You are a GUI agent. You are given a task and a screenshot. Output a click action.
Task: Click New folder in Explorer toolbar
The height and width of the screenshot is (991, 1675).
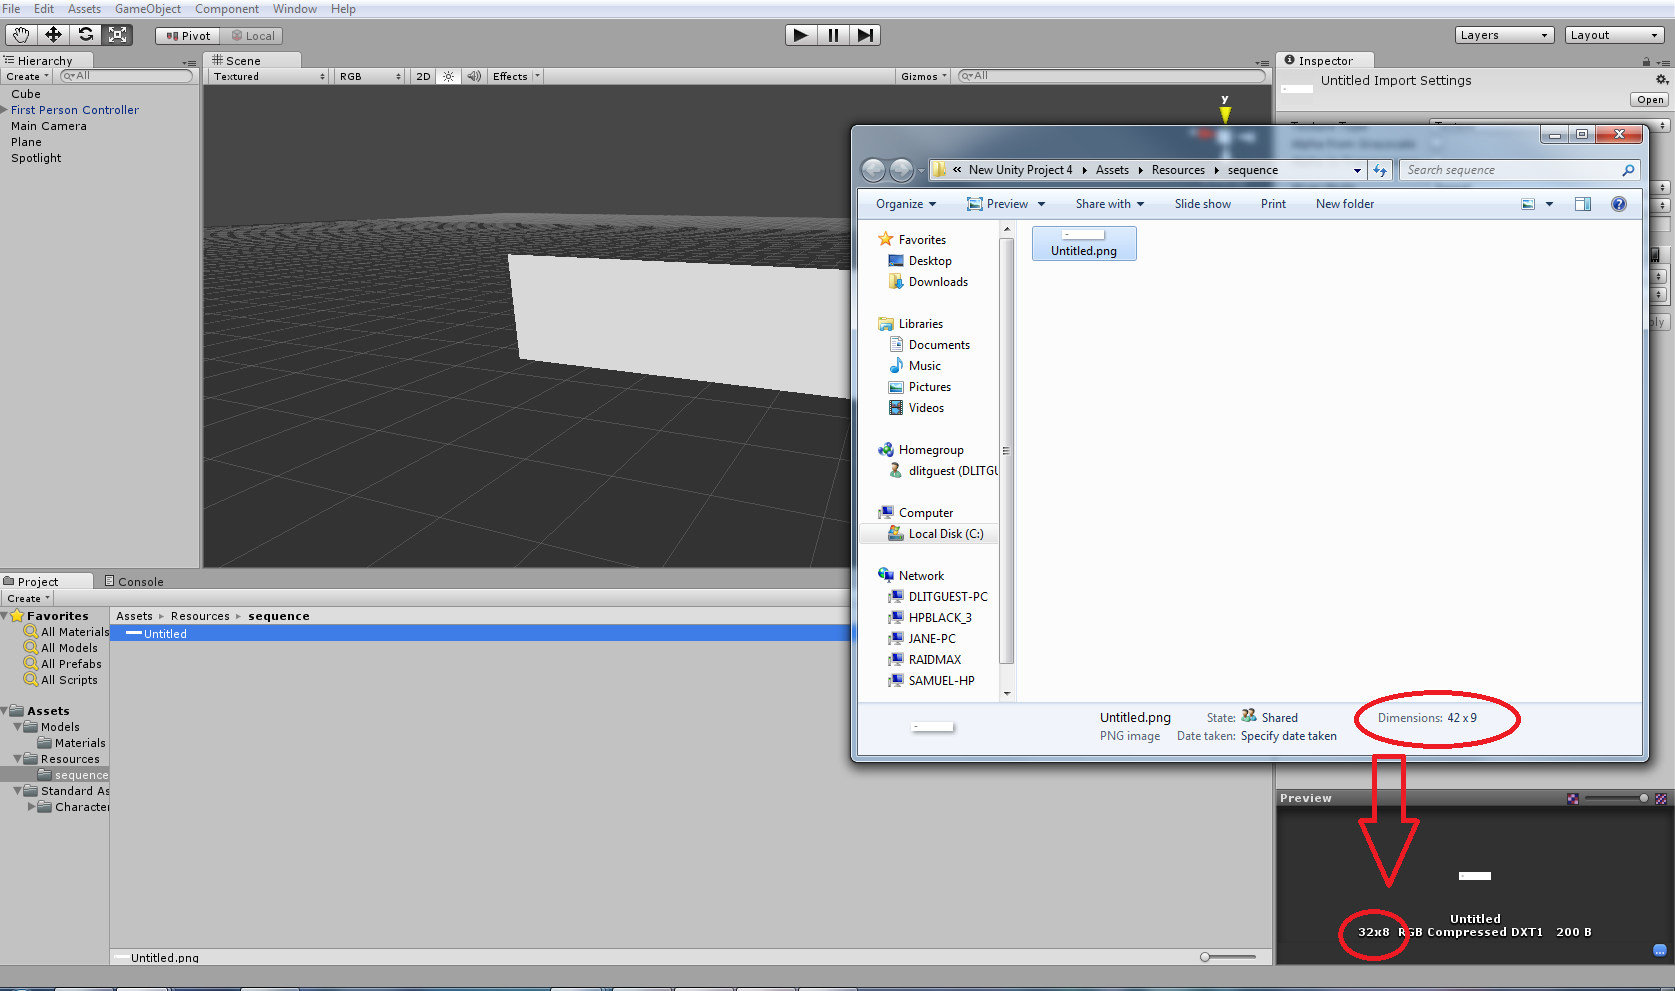(1344, 204)
